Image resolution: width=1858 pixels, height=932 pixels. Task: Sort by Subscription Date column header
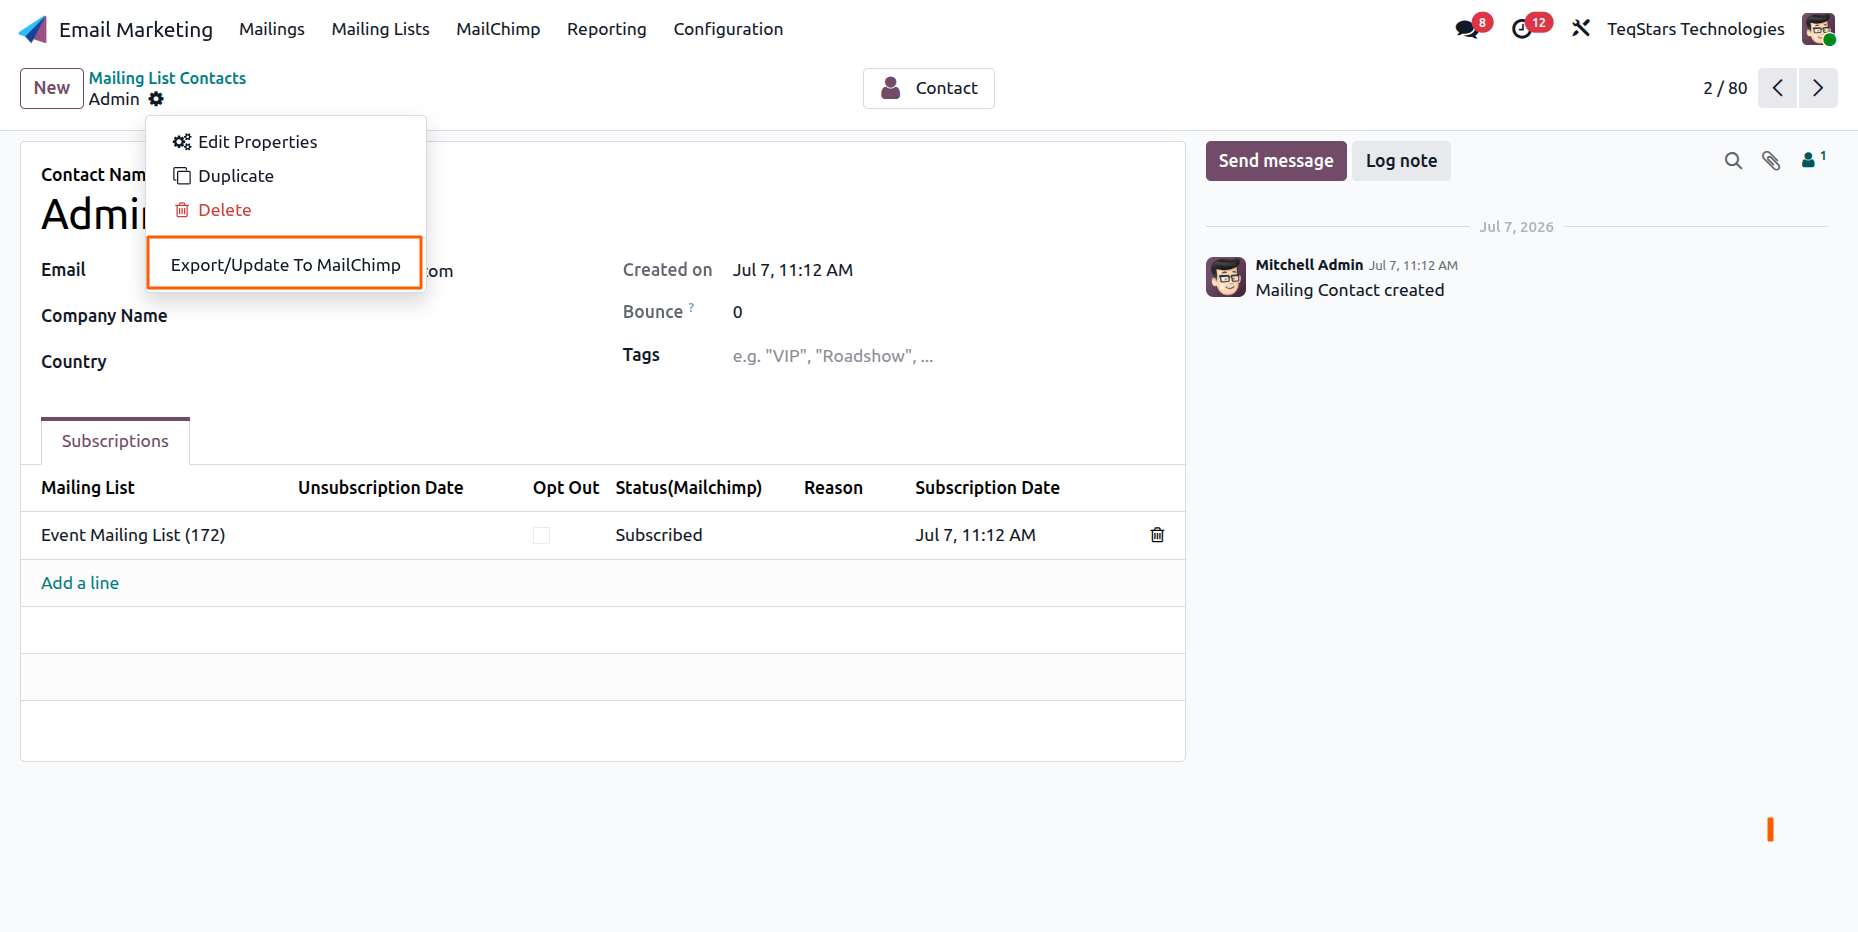987,488
